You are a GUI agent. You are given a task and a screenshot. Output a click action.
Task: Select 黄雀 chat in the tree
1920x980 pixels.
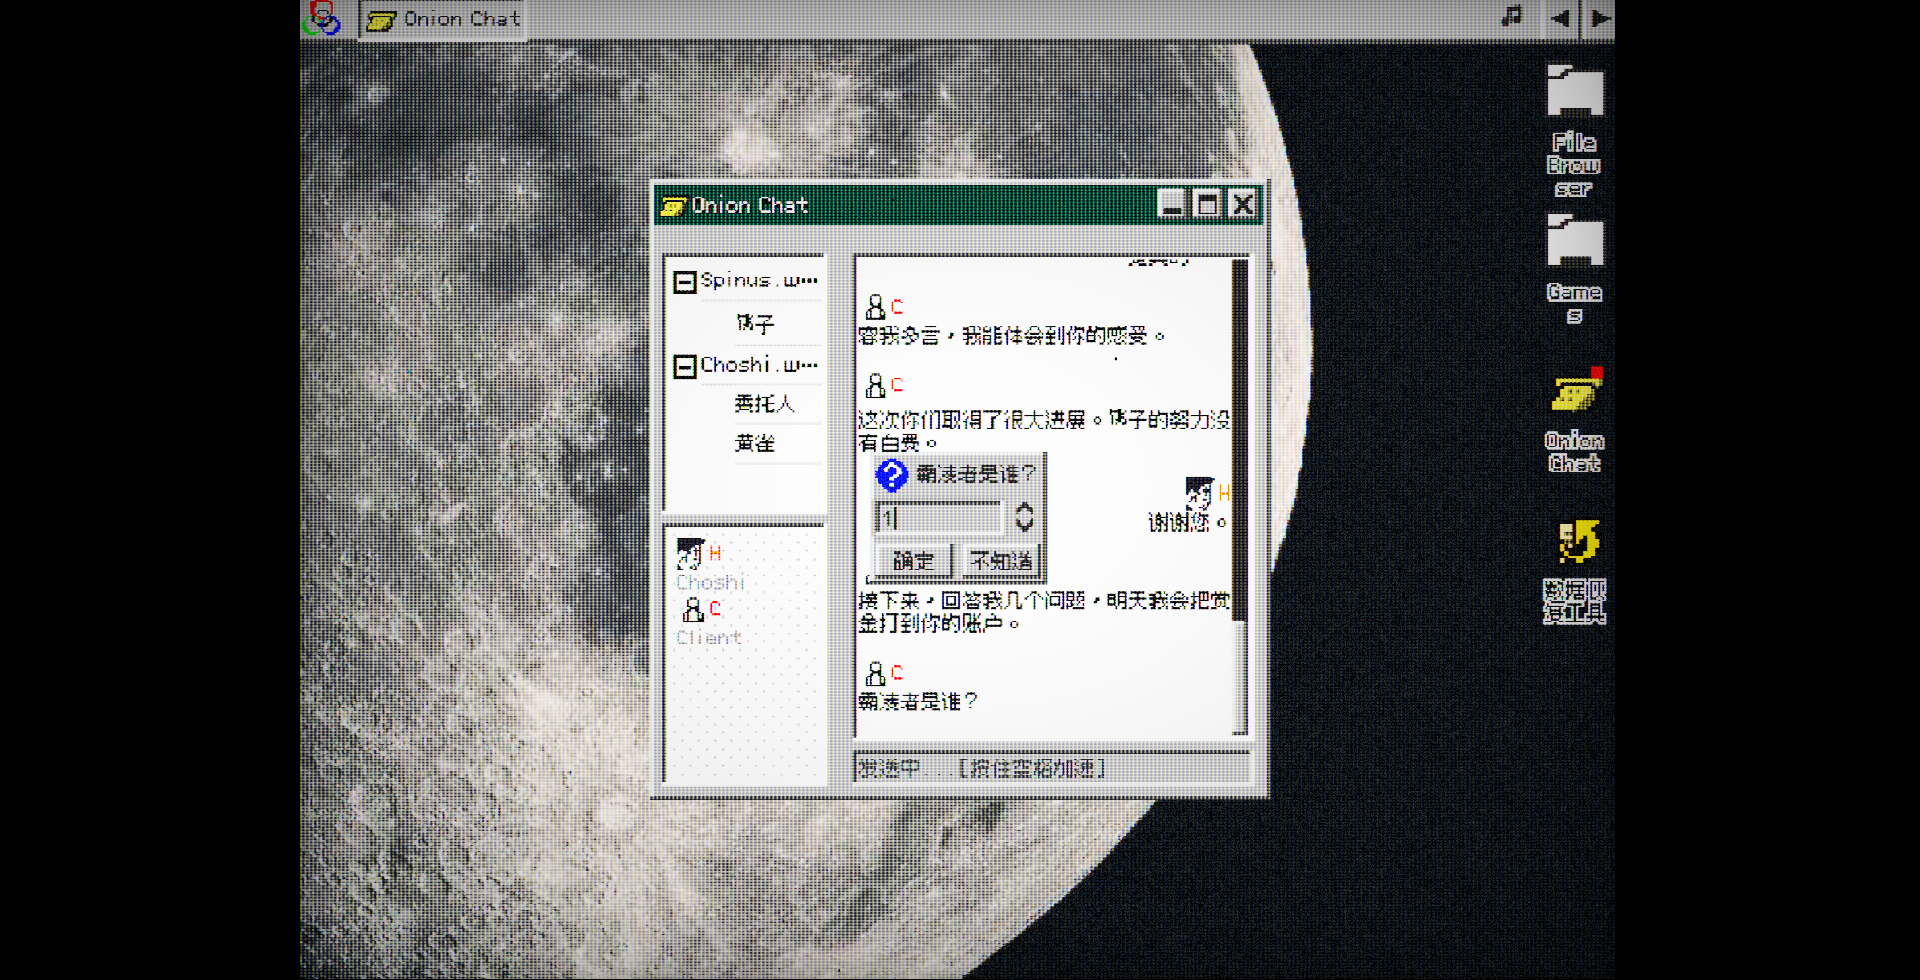click(x=755, y=443)
